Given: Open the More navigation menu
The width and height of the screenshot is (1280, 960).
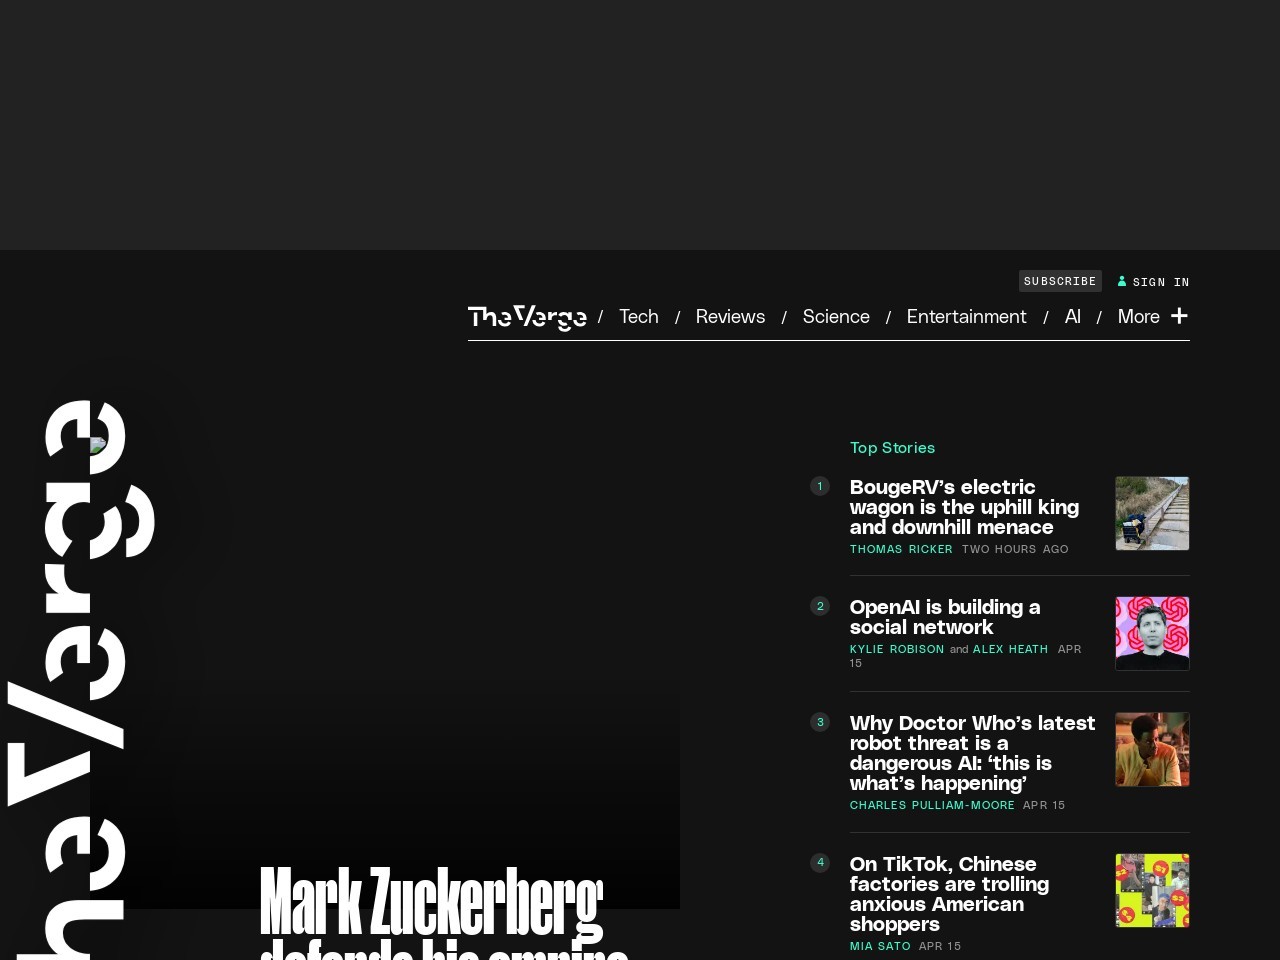Looking at the screenshot, I should [x=1139, y=316].
